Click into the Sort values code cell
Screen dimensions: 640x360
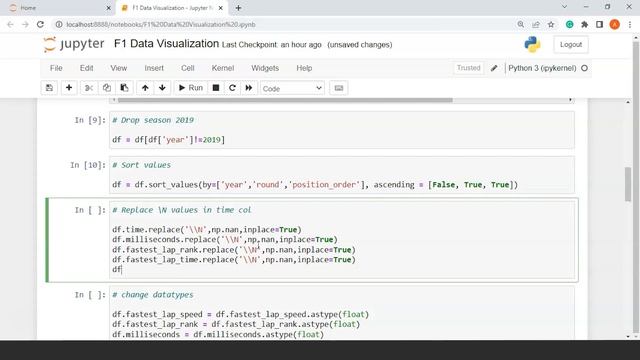[x=342, y=175]
